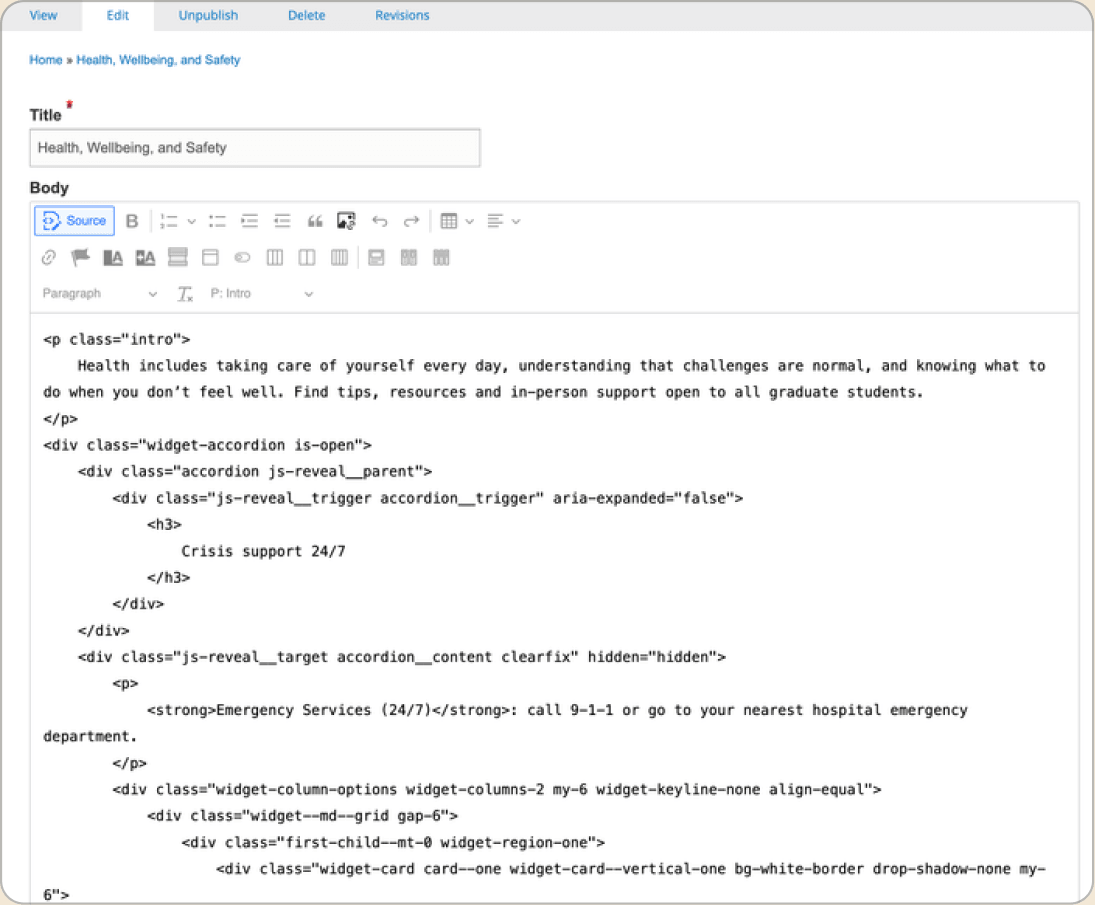Apply Bold formatting from the toolbar
Viewport: 1095px width, 905px height.
[132, 221]
